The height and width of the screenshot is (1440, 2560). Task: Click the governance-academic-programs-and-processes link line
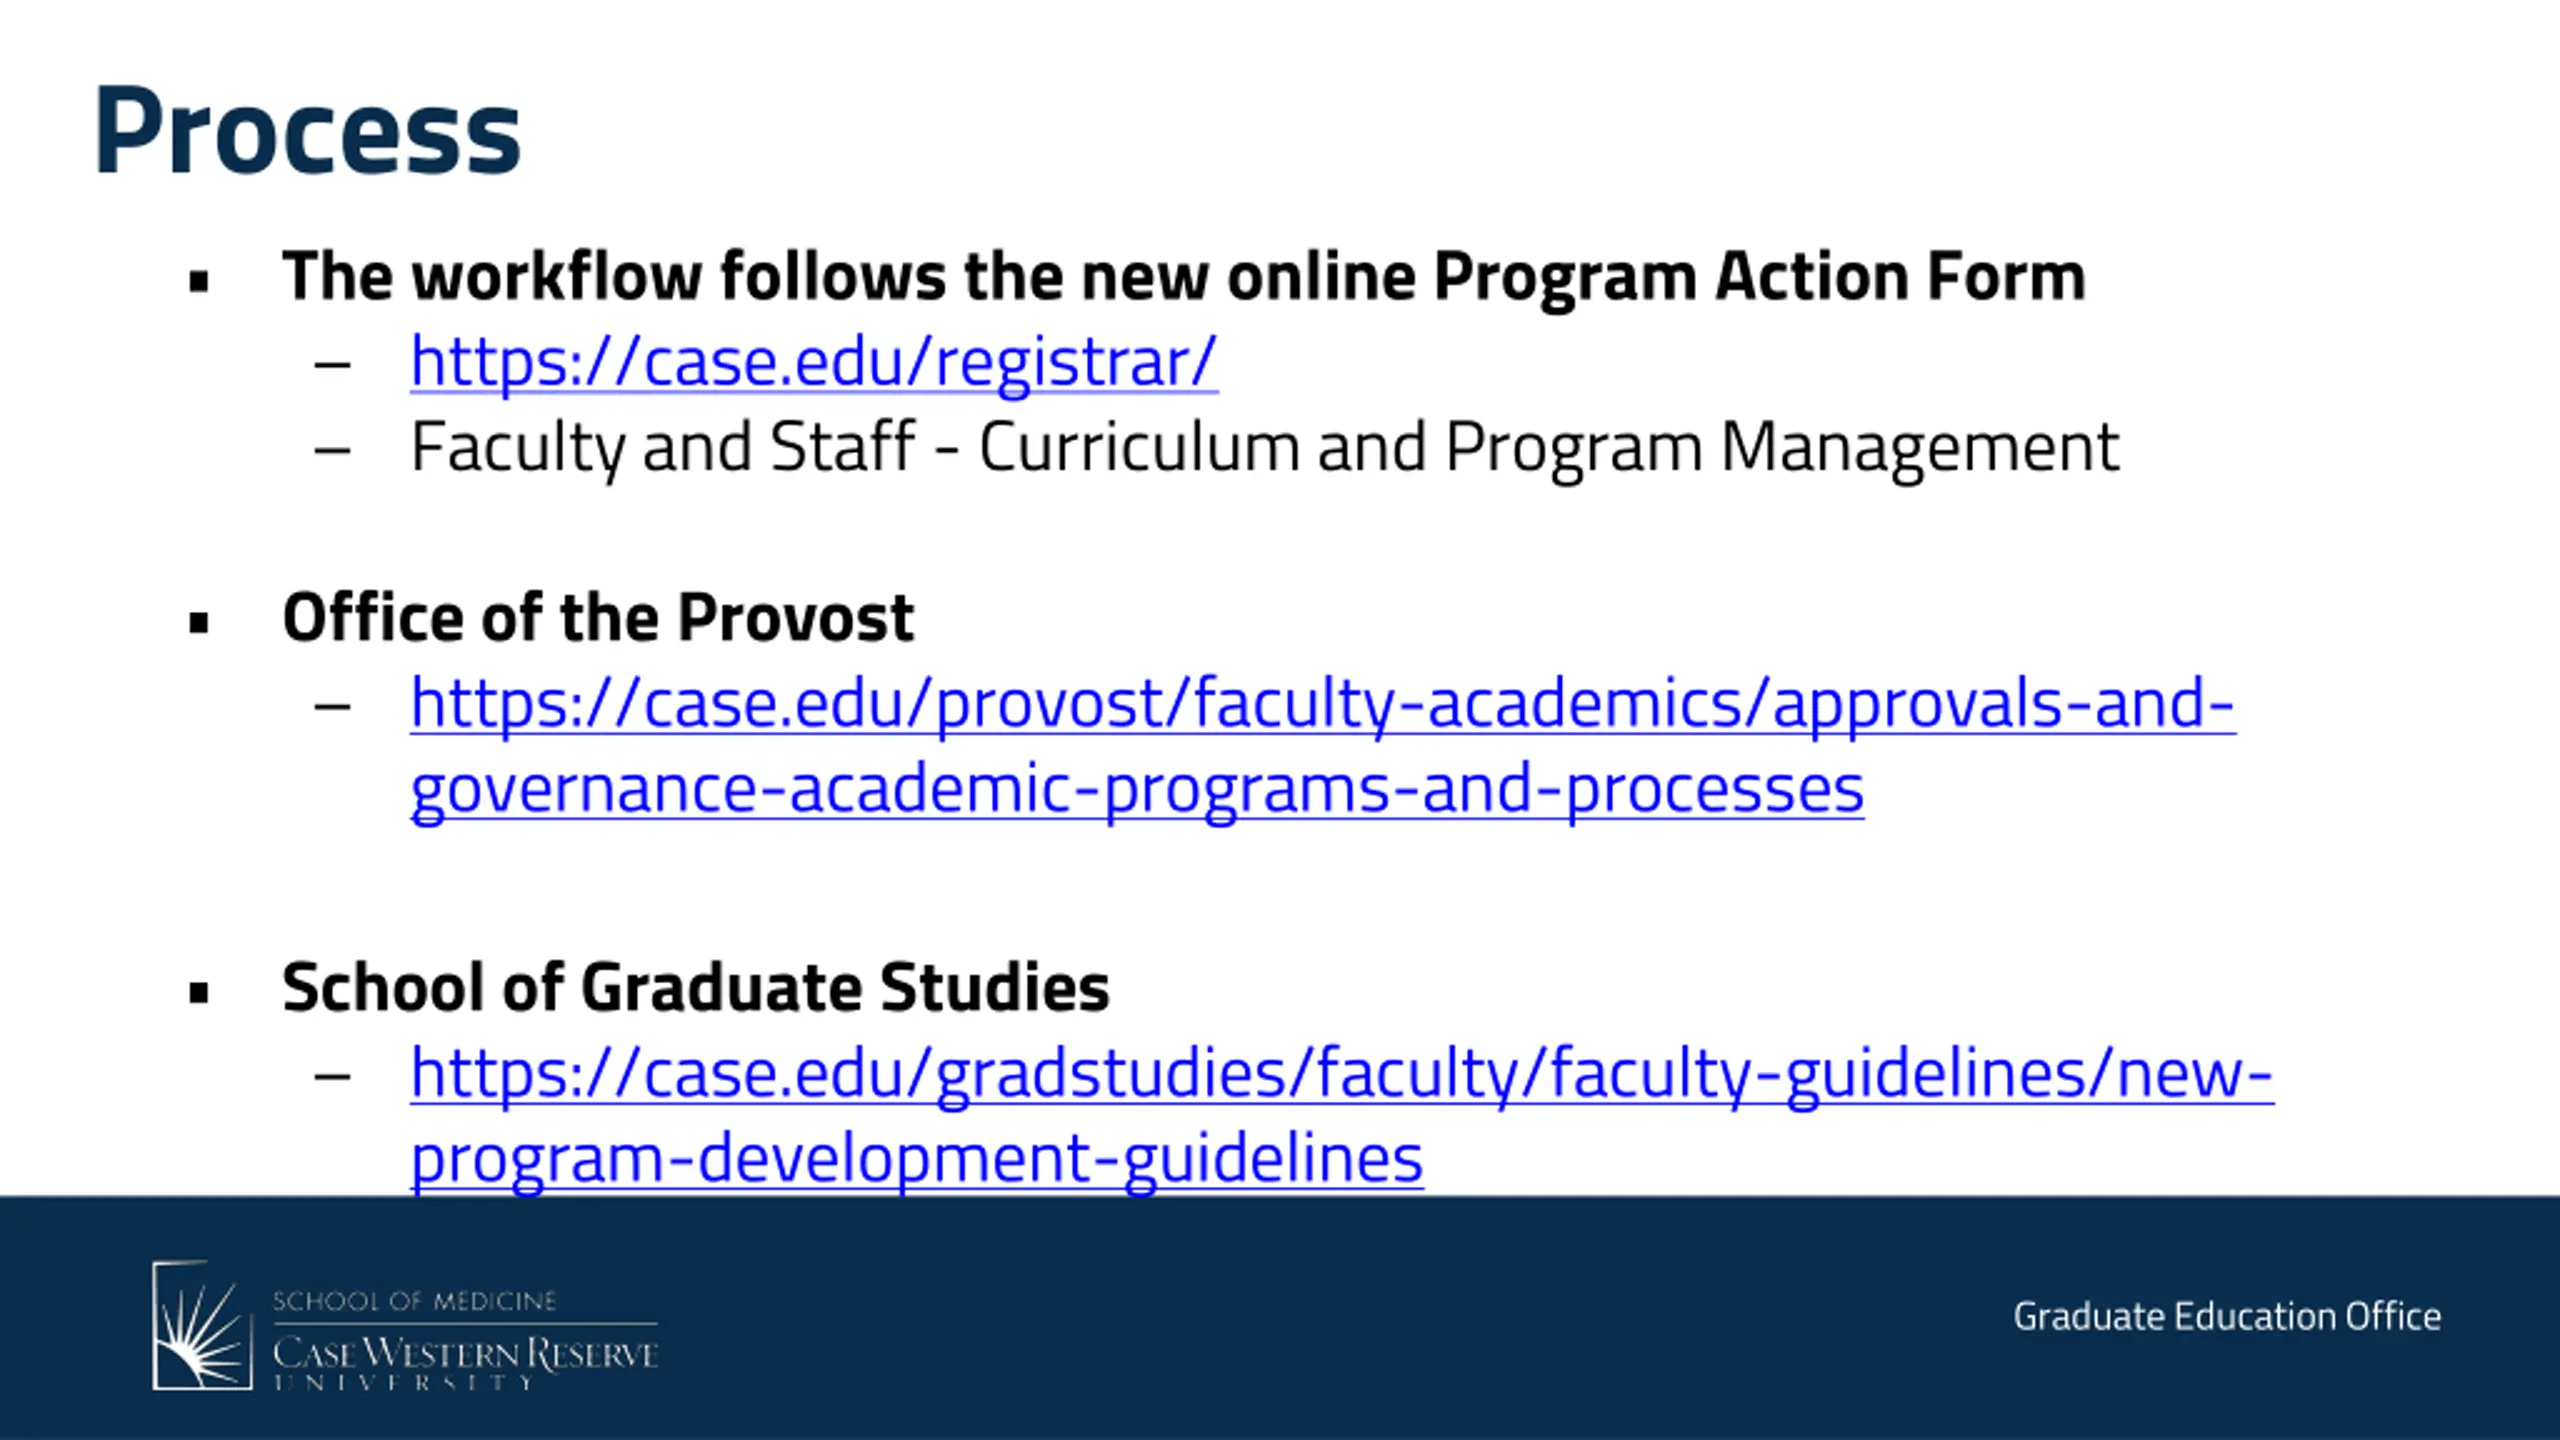pos(1137,791)
